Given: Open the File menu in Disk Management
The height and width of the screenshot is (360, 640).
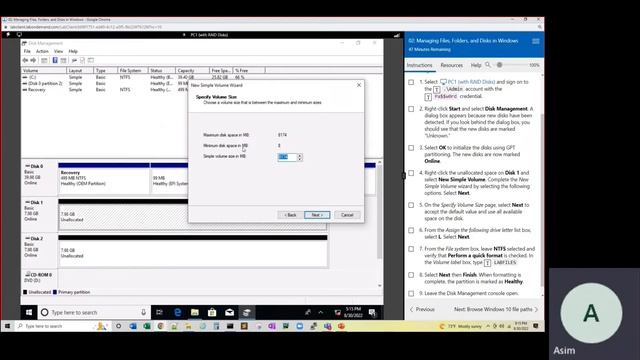Looking at the screenshot, I should [27, 51].
